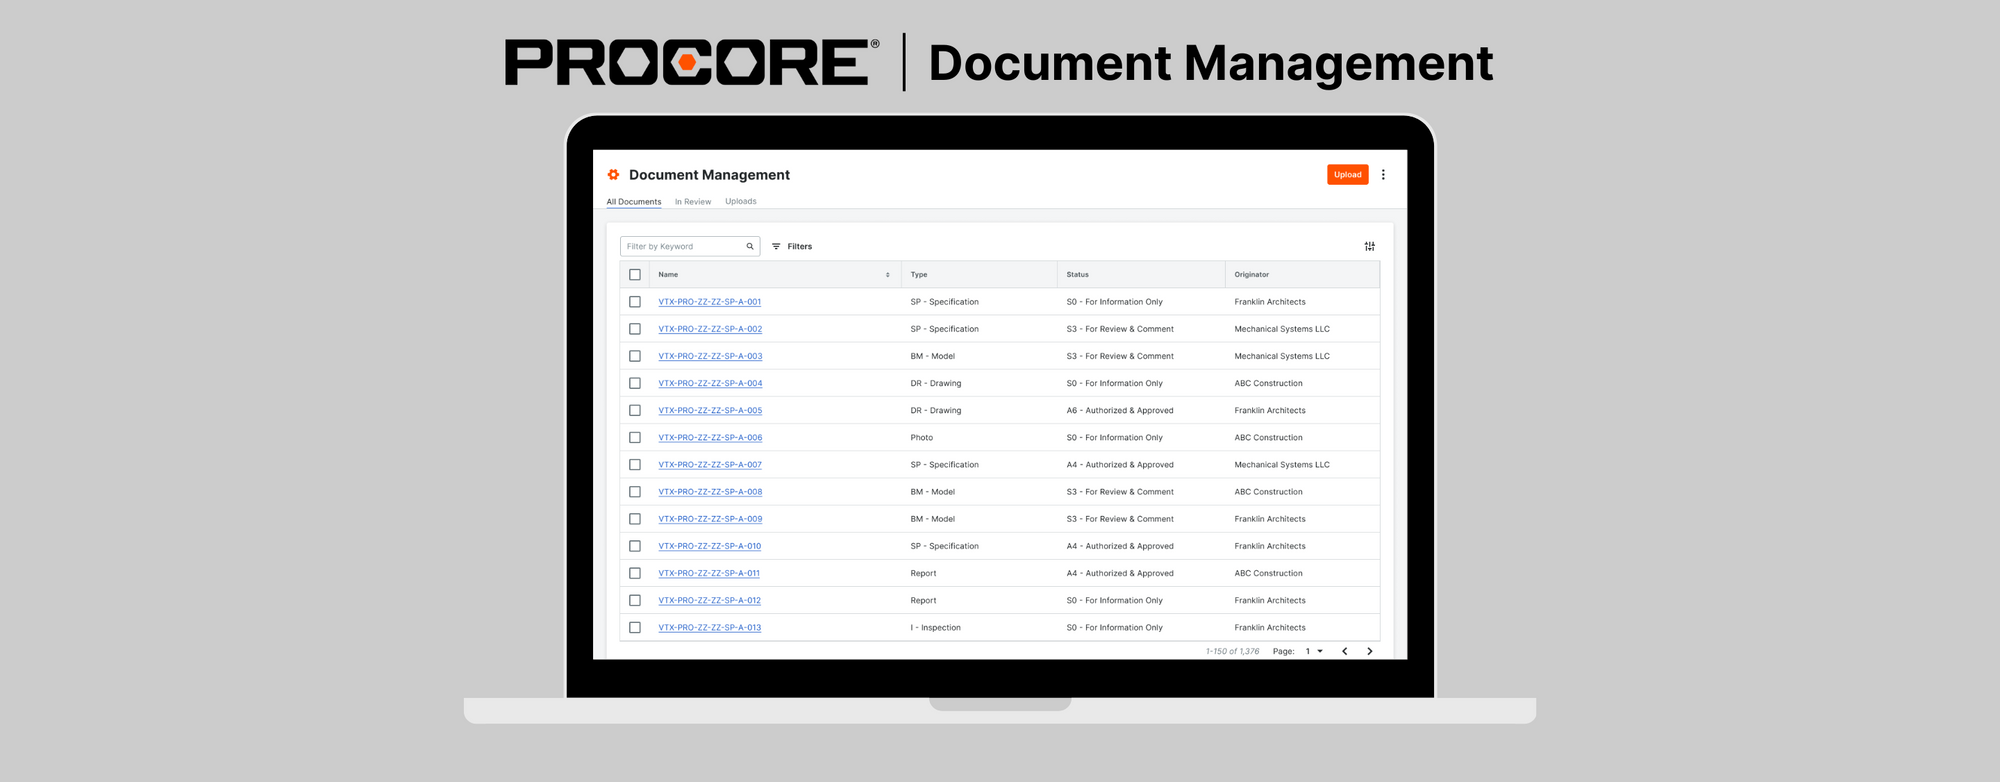Image resolution: width=2000 pixels, height=782 pixels.
Task: Click 'A6 - Authorized & Approved' status cell
Action: (1120, 410)
